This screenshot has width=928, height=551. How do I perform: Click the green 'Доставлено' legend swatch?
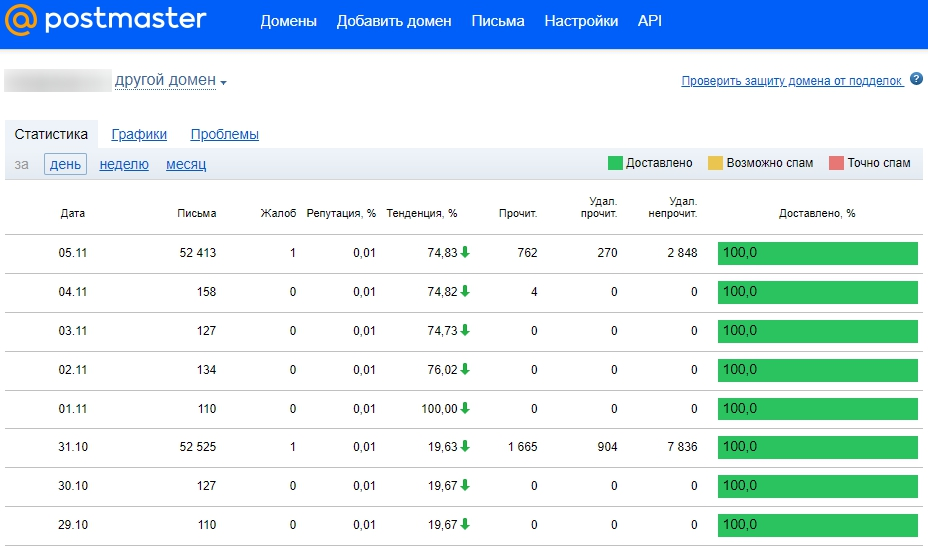click(x=615, y=163)
